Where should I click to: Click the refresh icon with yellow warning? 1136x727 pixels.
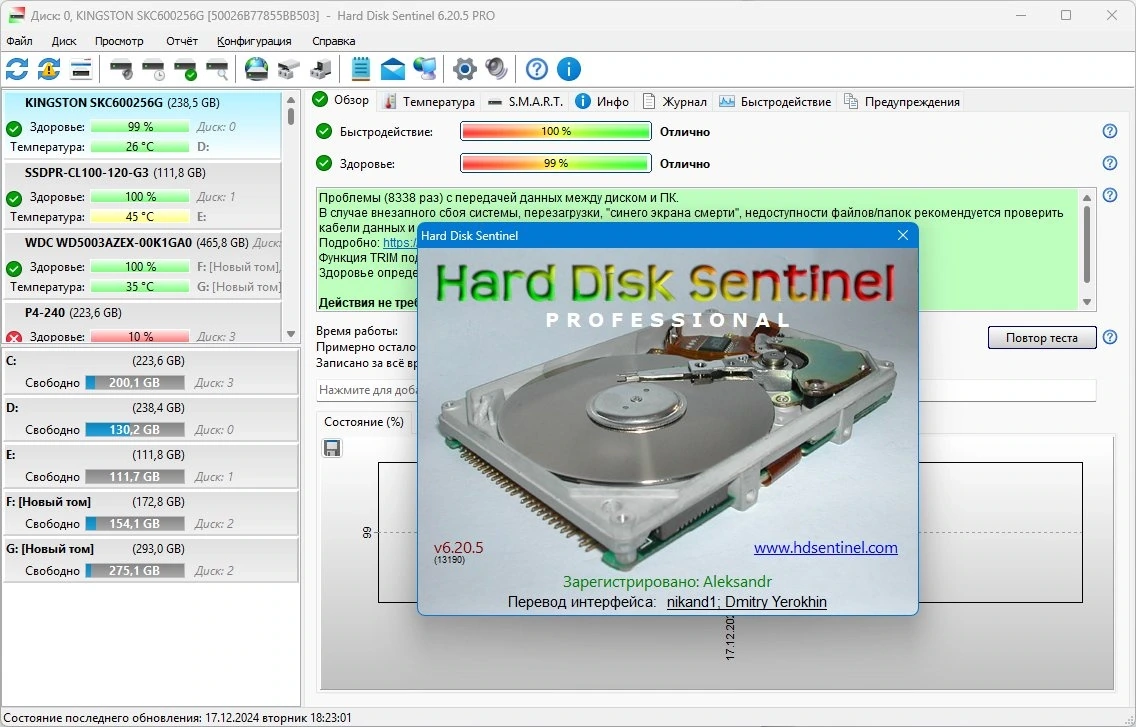click(49, 70)
